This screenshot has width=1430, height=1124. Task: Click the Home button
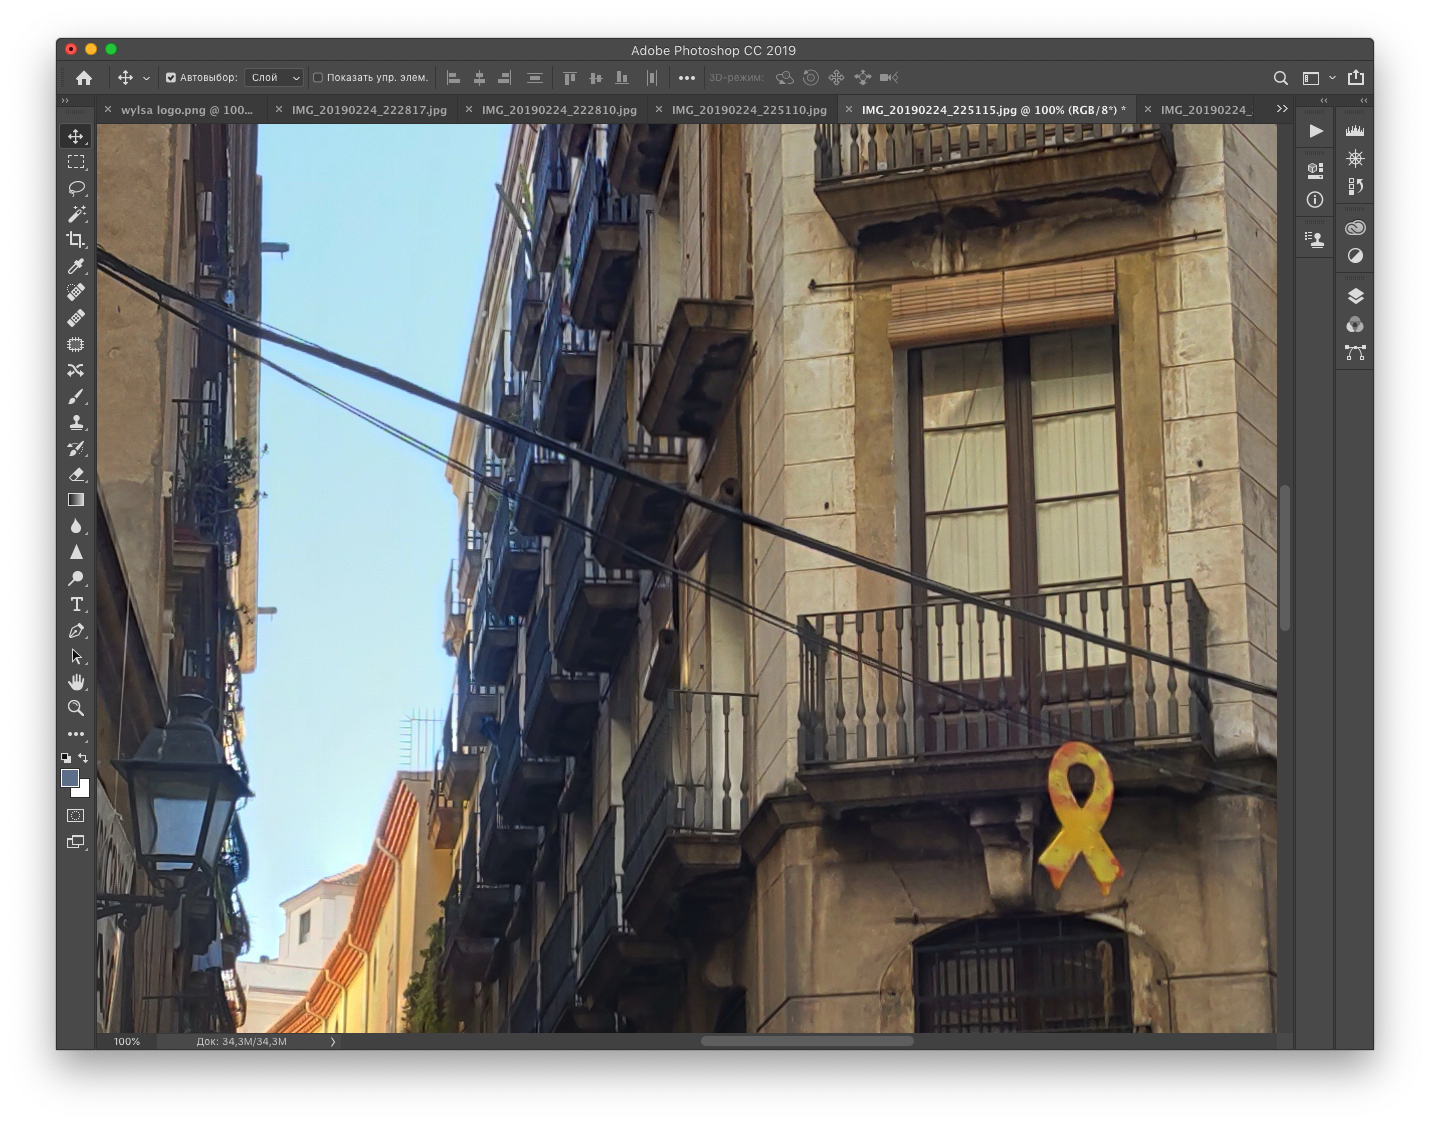click(84, 77)
